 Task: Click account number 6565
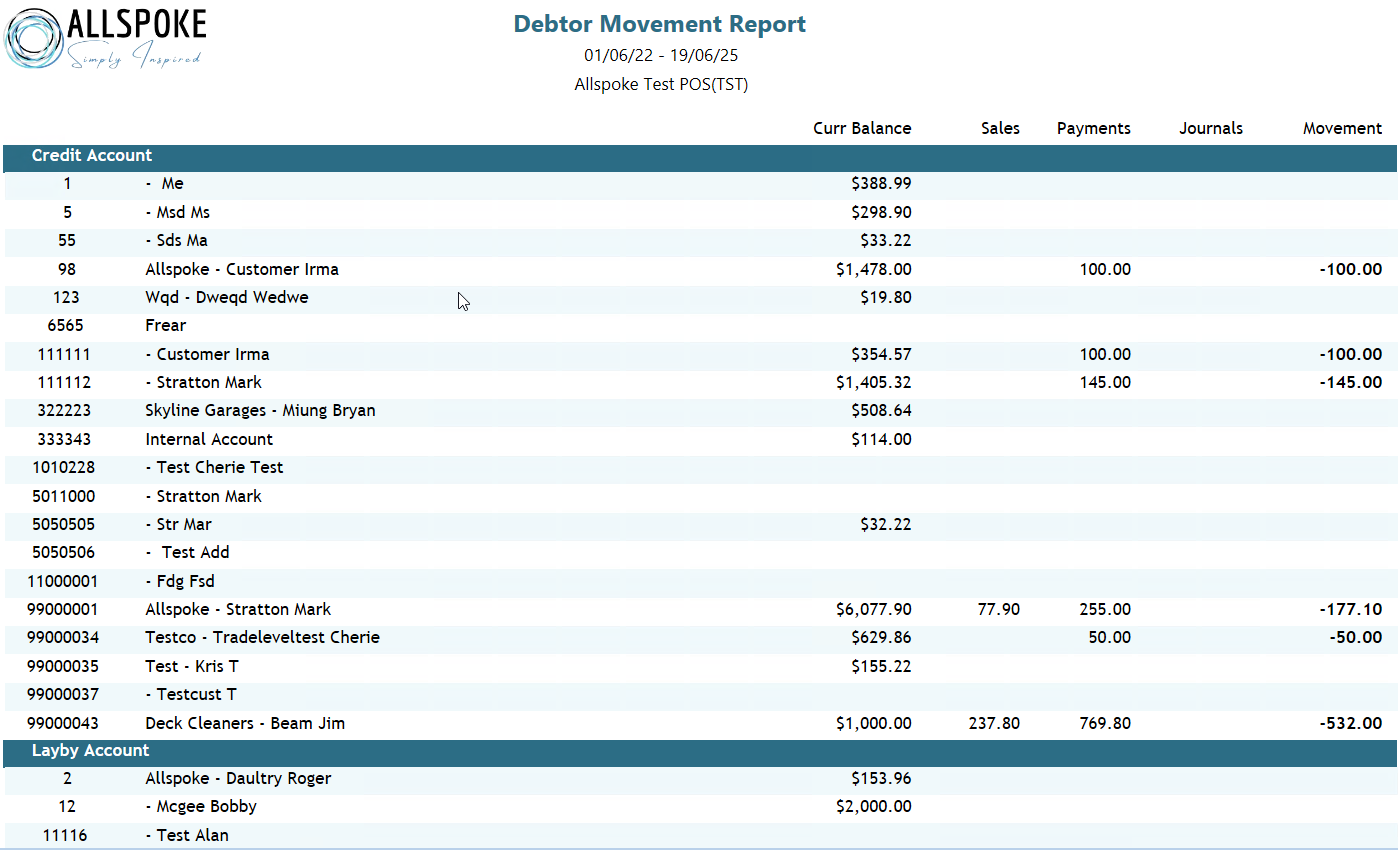(x=66, y=325)
